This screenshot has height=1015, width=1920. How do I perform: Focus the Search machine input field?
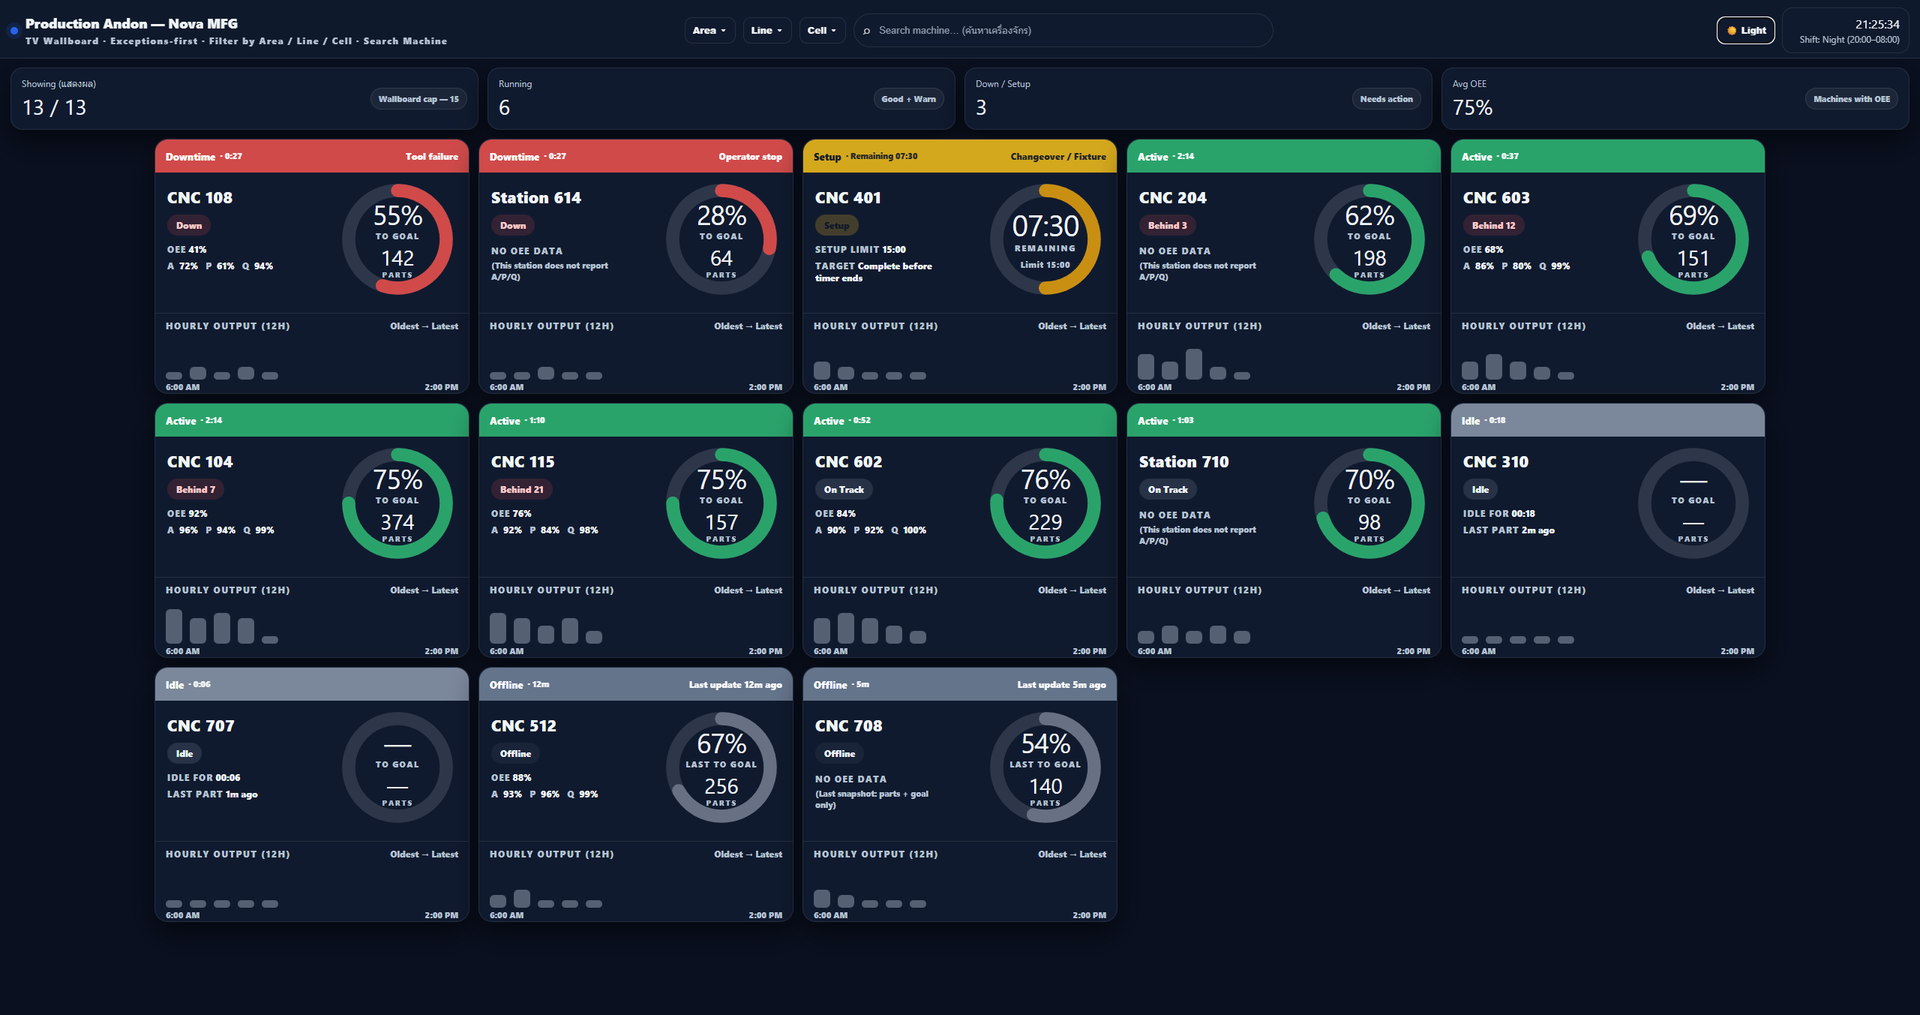pos(1063,30)
